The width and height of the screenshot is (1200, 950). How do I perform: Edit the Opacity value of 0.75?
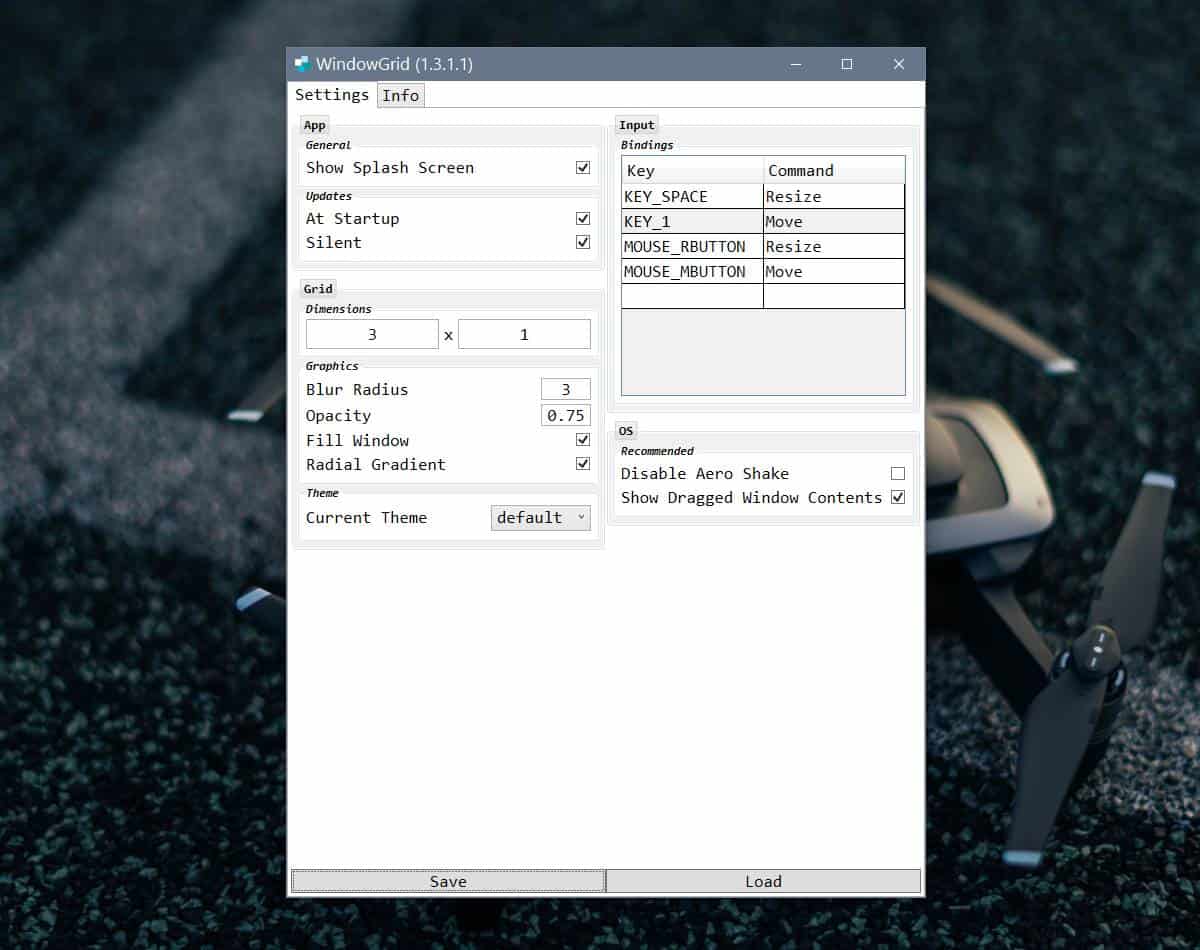click(565, 414)
